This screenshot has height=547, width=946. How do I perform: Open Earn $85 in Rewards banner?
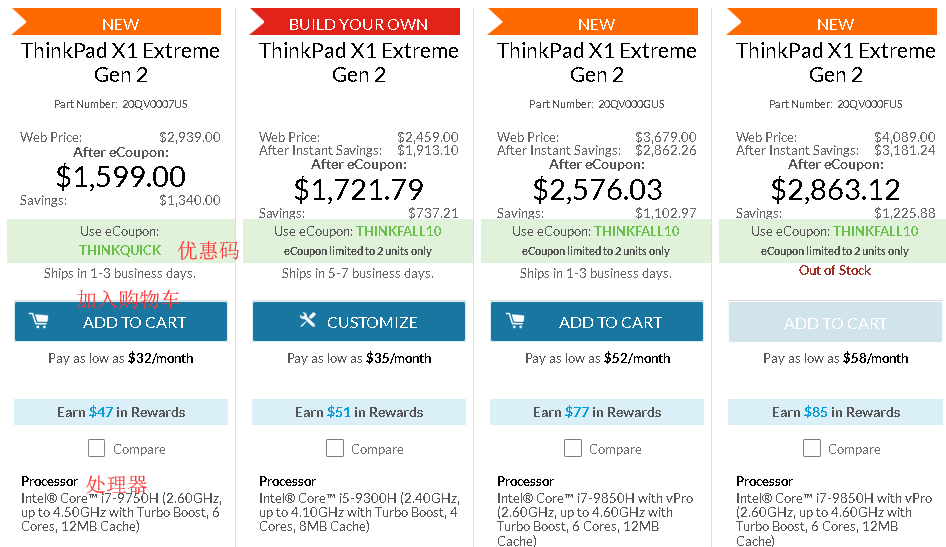click(835, 412)
